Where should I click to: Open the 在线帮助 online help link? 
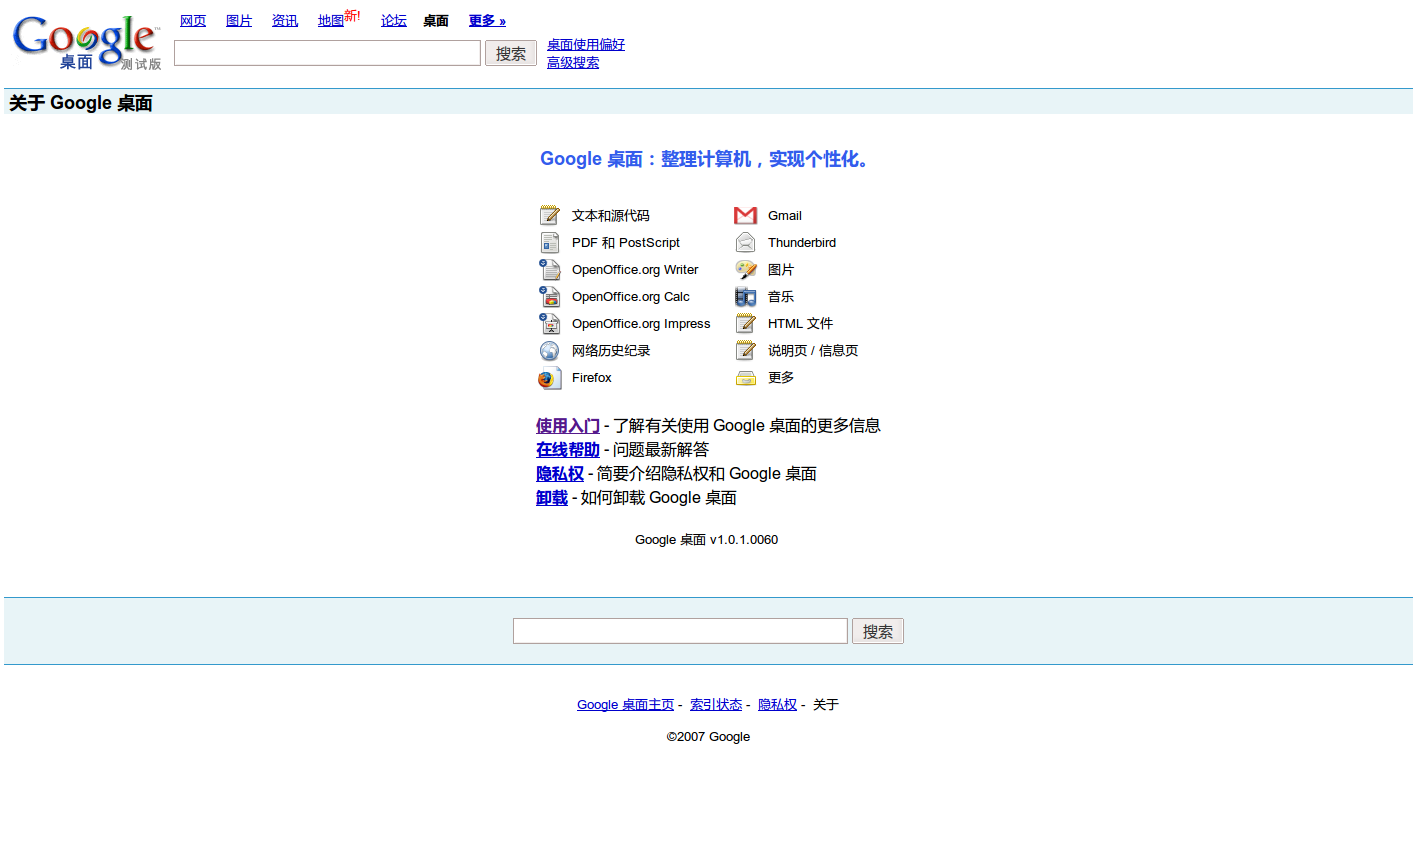click(568, 450)
